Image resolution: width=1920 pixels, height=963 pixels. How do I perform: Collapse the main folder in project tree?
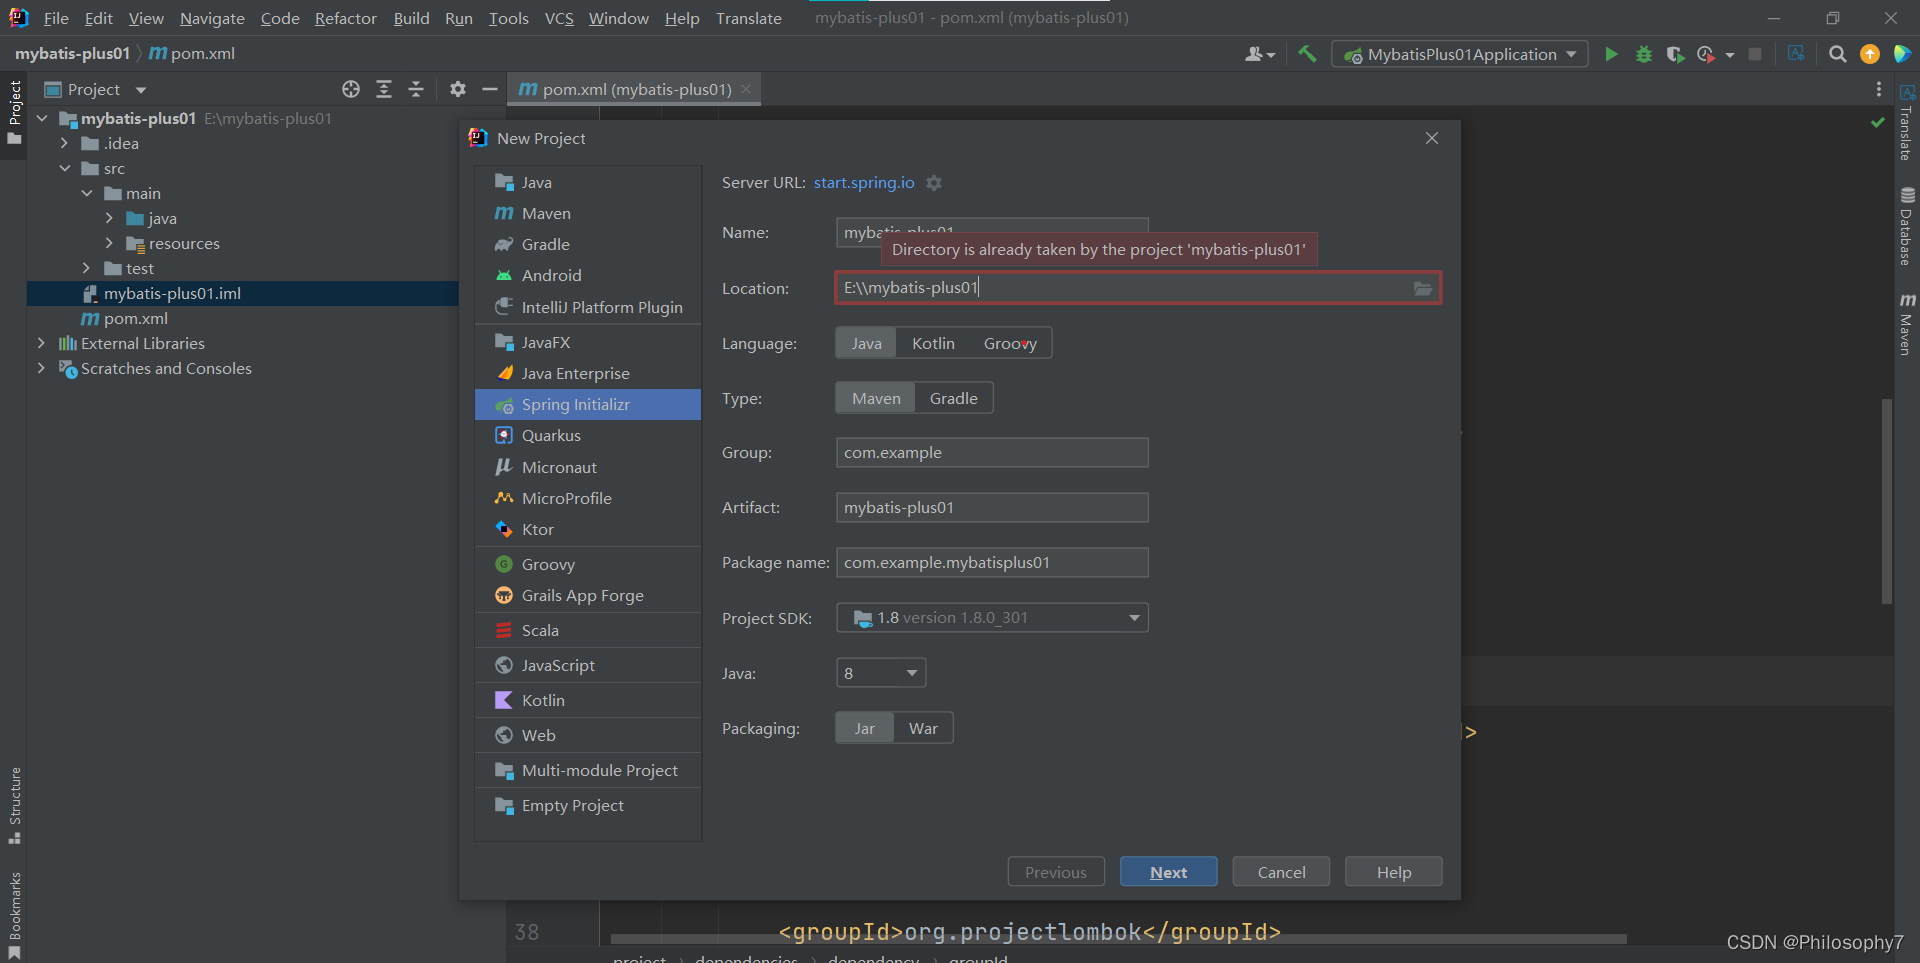click(x=87, y=193)
